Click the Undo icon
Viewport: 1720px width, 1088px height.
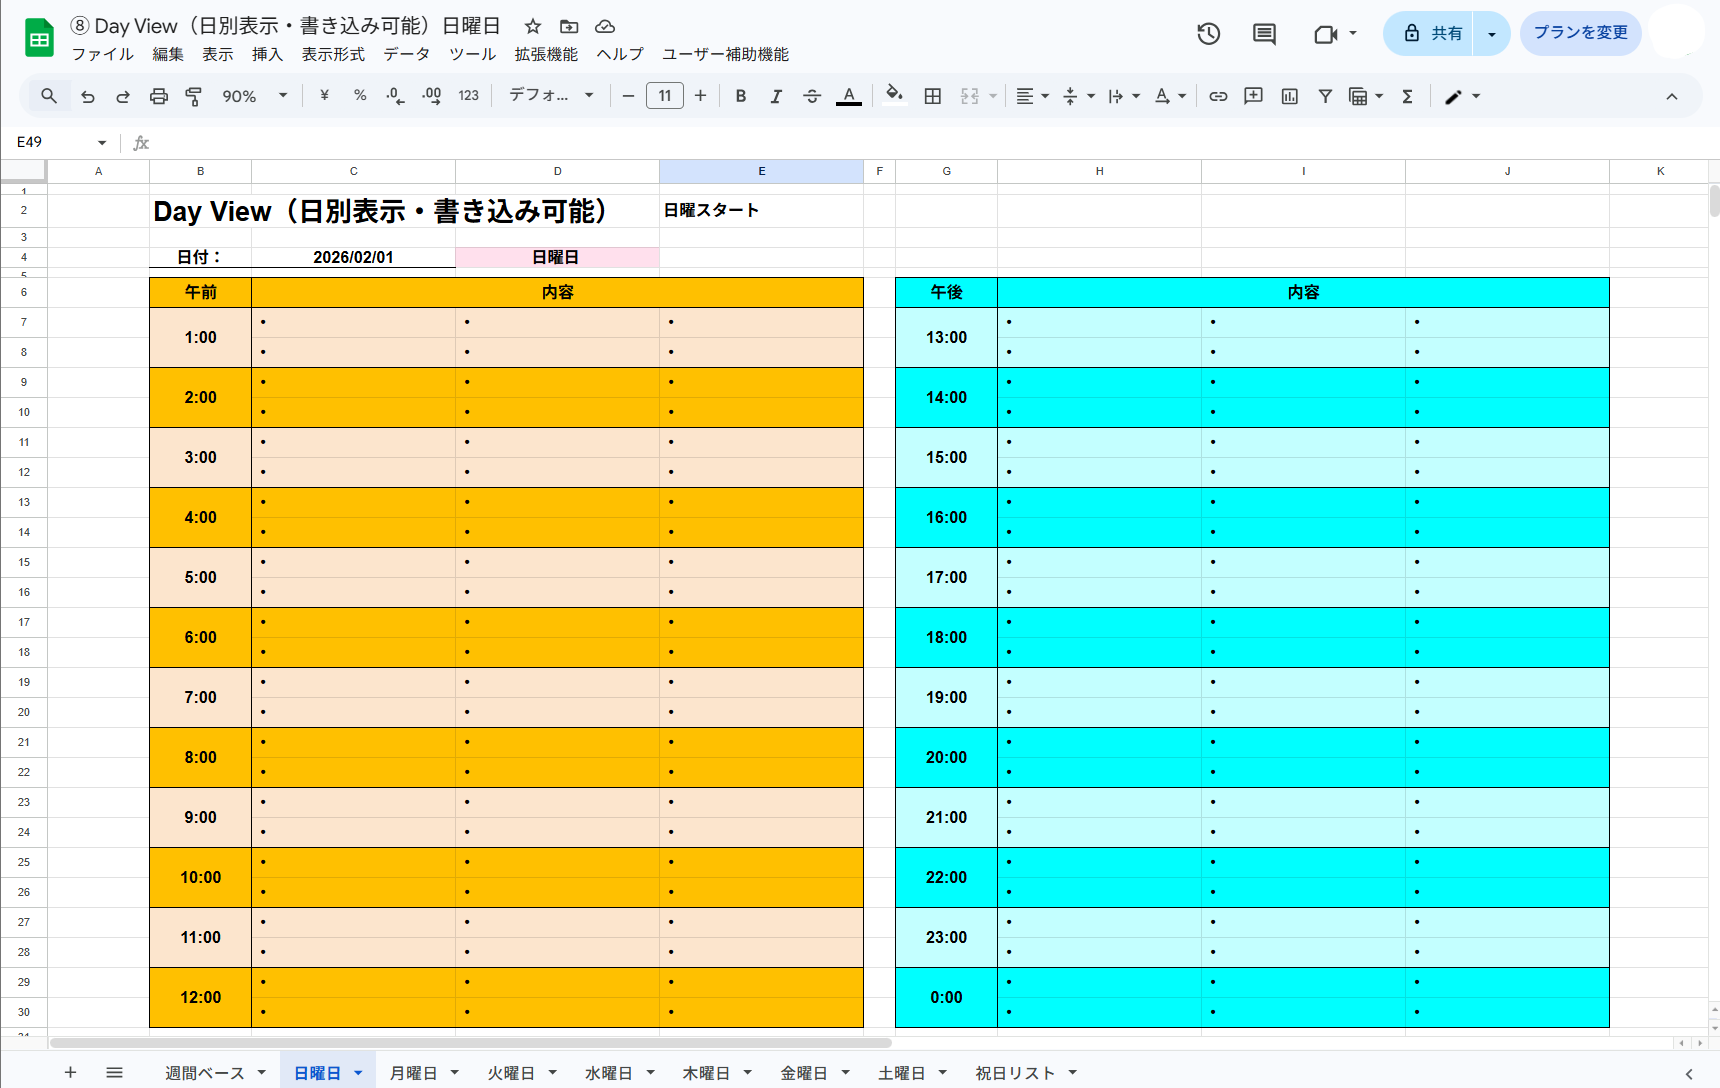point(88,96)
